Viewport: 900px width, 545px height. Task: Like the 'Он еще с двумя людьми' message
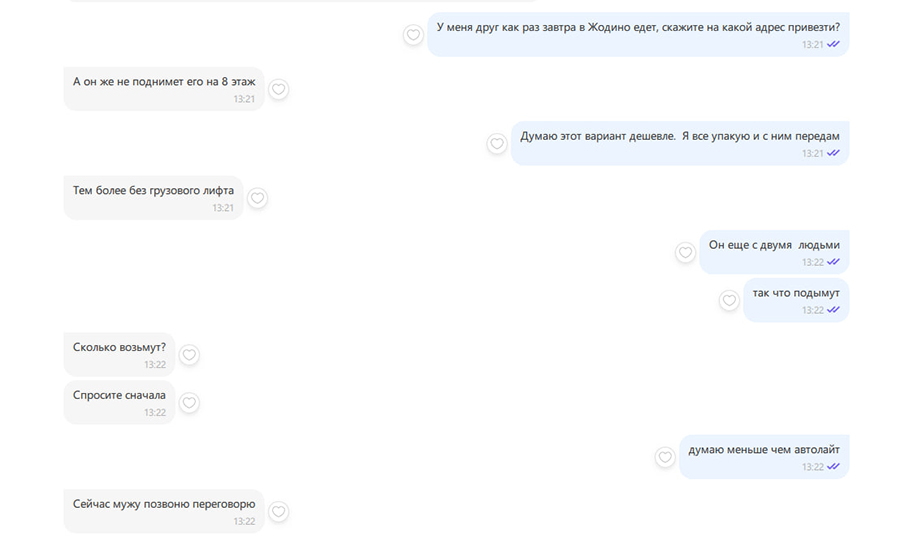tap(685, 252)
